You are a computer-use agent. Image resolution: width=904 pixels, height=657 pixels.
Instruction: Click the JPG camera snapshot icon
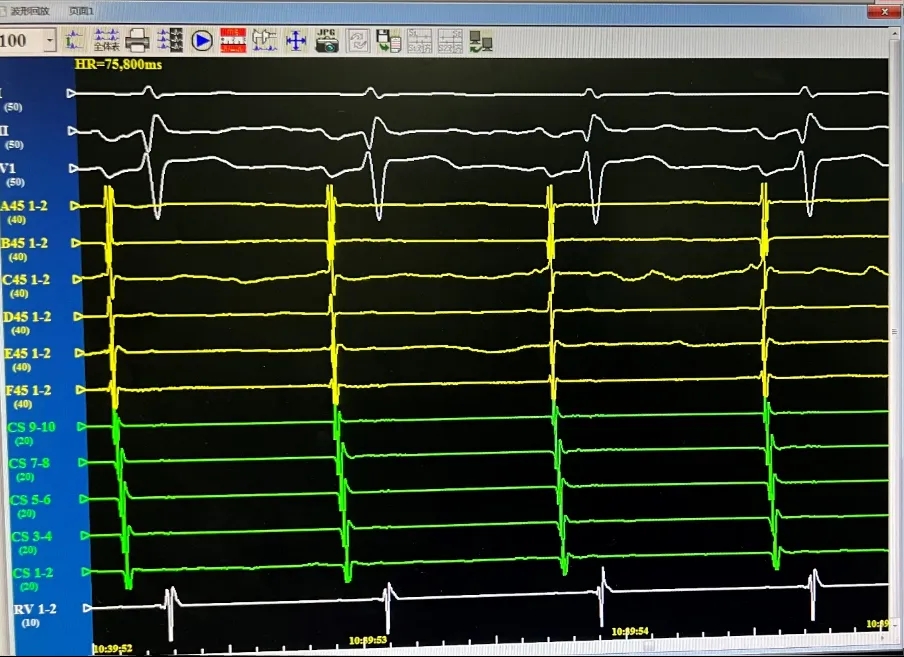[x=327, y=40]
